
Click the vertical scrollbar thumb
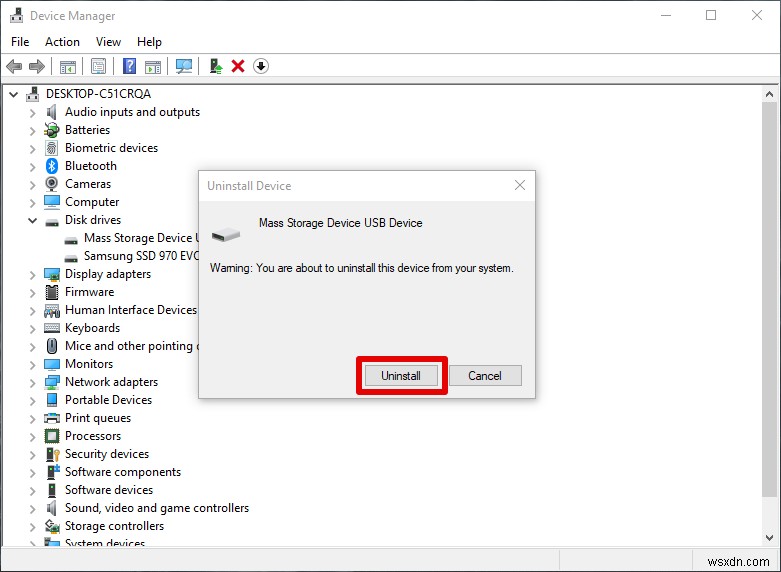click(x=769, y=299)
